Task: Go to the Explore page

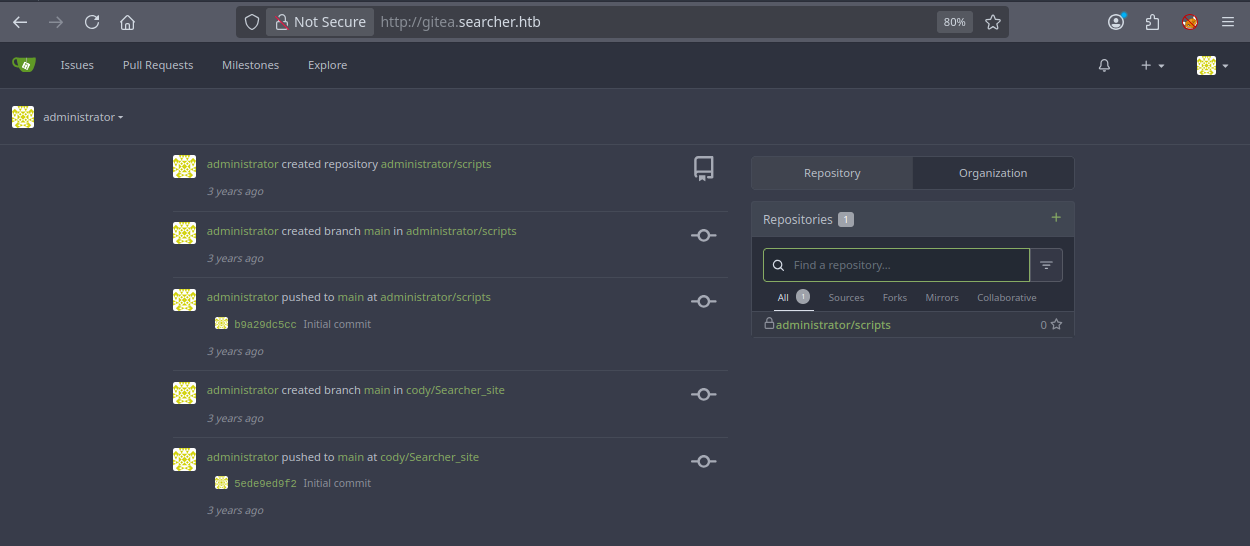Action: point(327,65)
